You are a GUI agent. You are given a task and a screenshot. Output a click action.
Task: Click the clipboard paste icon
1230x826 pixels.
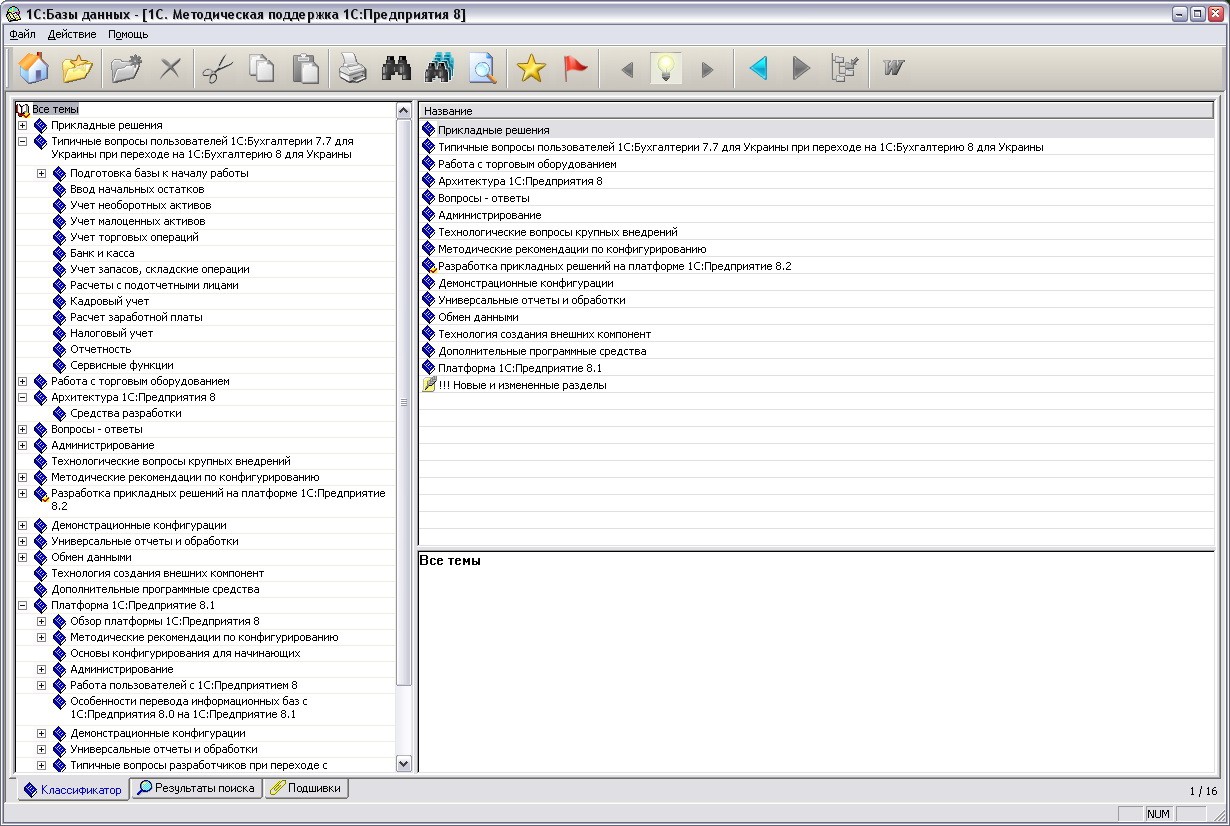[305, 69]
